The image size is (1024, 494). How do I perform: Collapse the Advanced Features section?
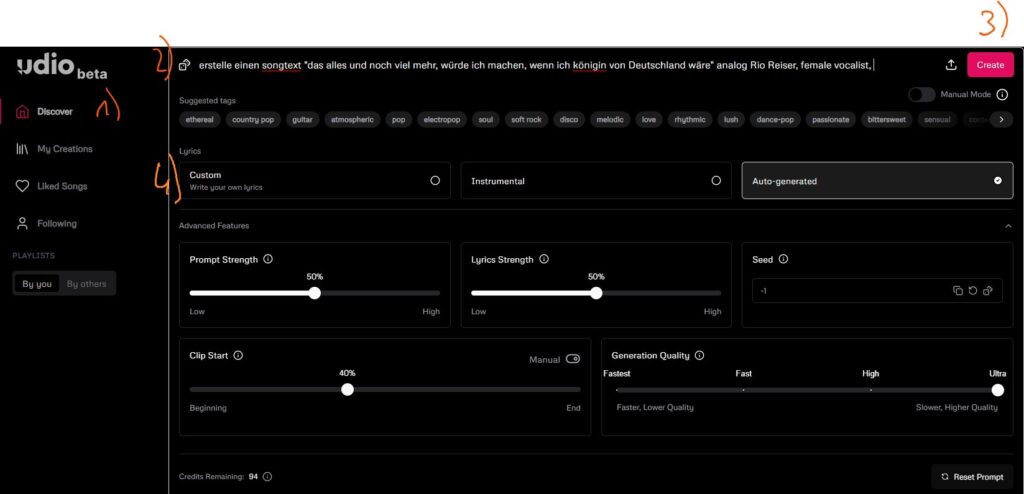point(1007,226)
